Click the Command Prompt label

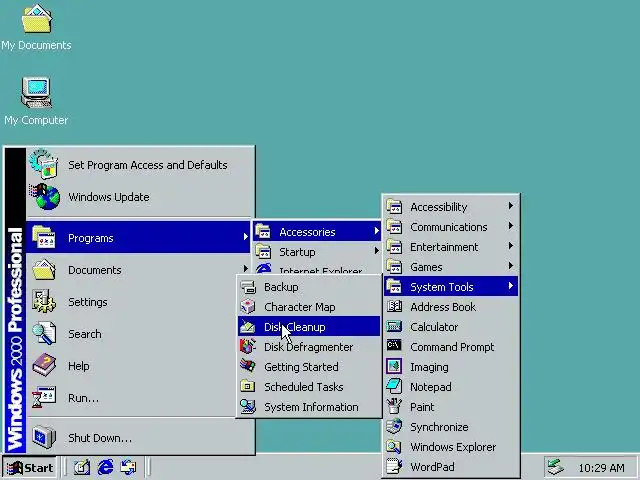click(452, 347)
